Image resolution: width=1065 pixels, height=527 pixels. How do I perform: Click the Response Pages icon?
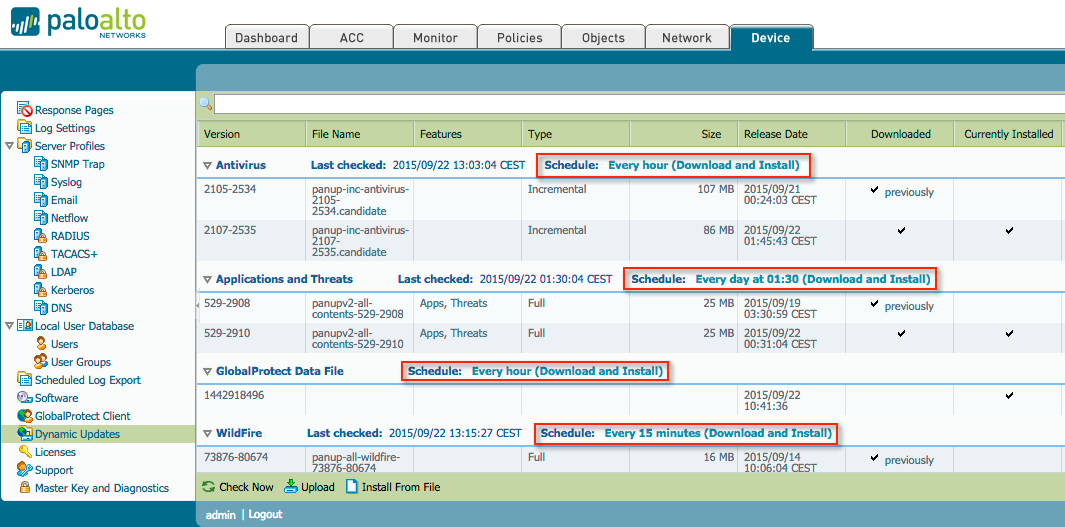24,110
